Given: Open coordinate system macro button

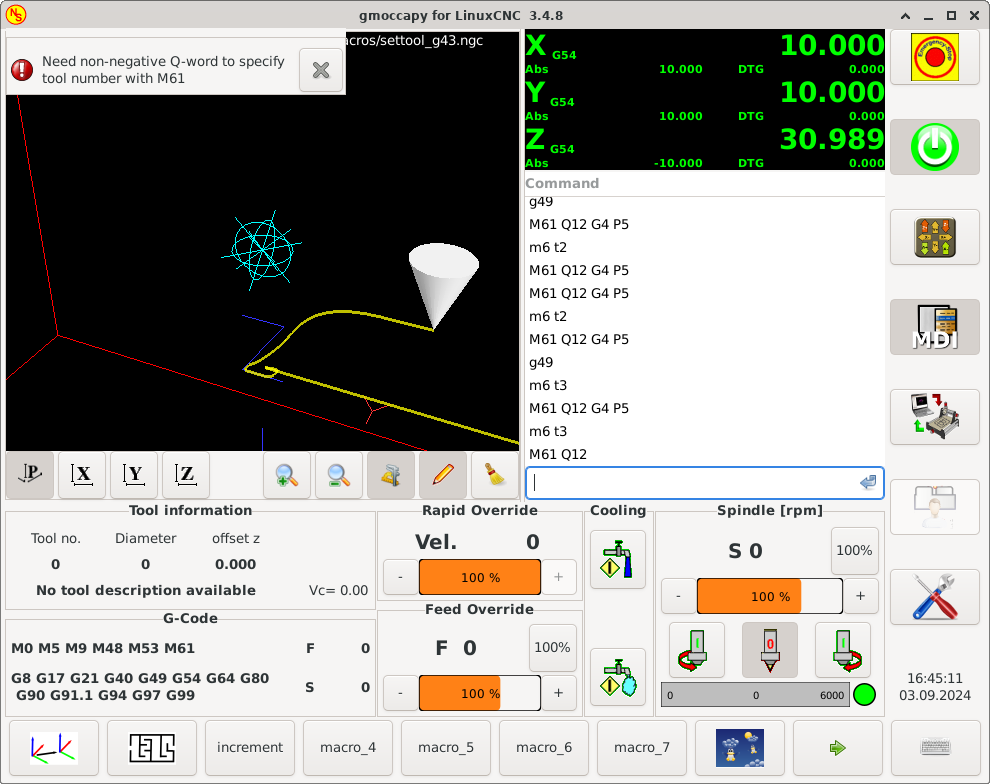Looking at the screenshot, I should tap(54, 748).
